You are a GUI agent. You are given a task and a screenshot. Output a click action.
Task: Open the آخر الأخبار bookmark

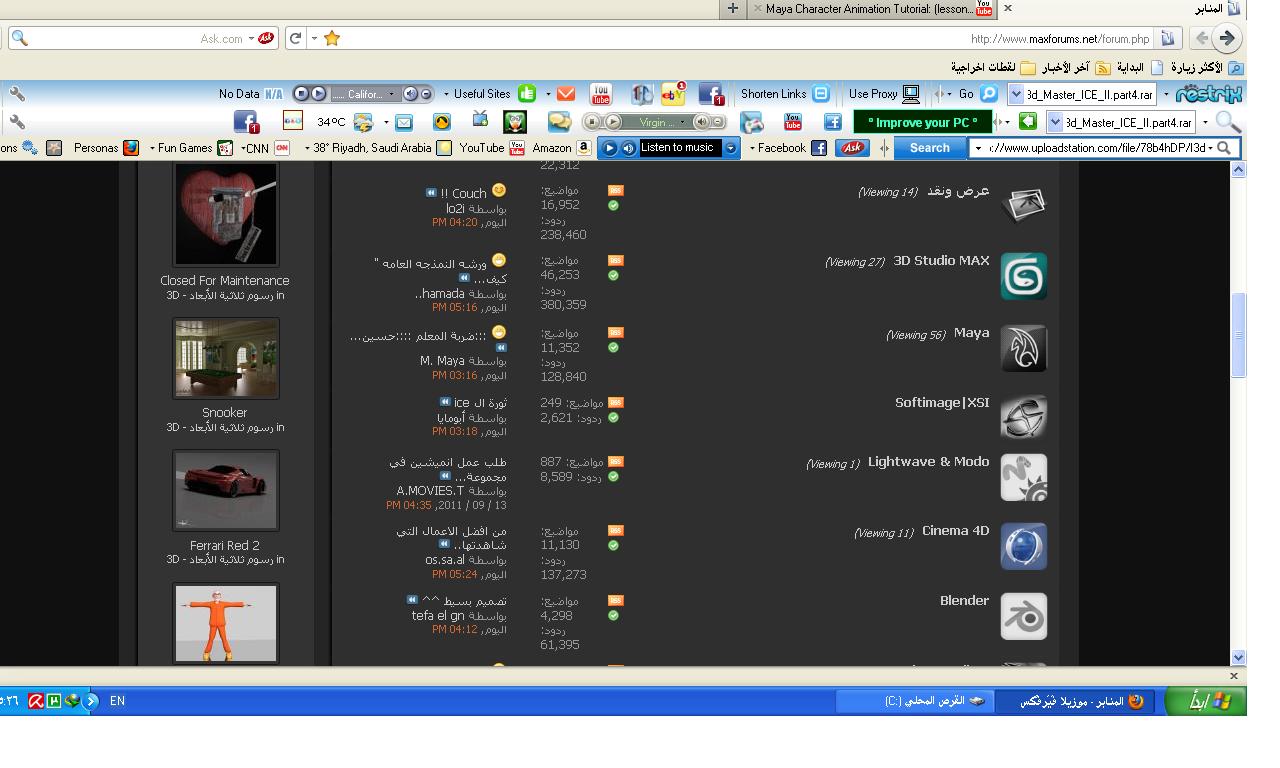pyautogui.click(x=1076, y=68)
